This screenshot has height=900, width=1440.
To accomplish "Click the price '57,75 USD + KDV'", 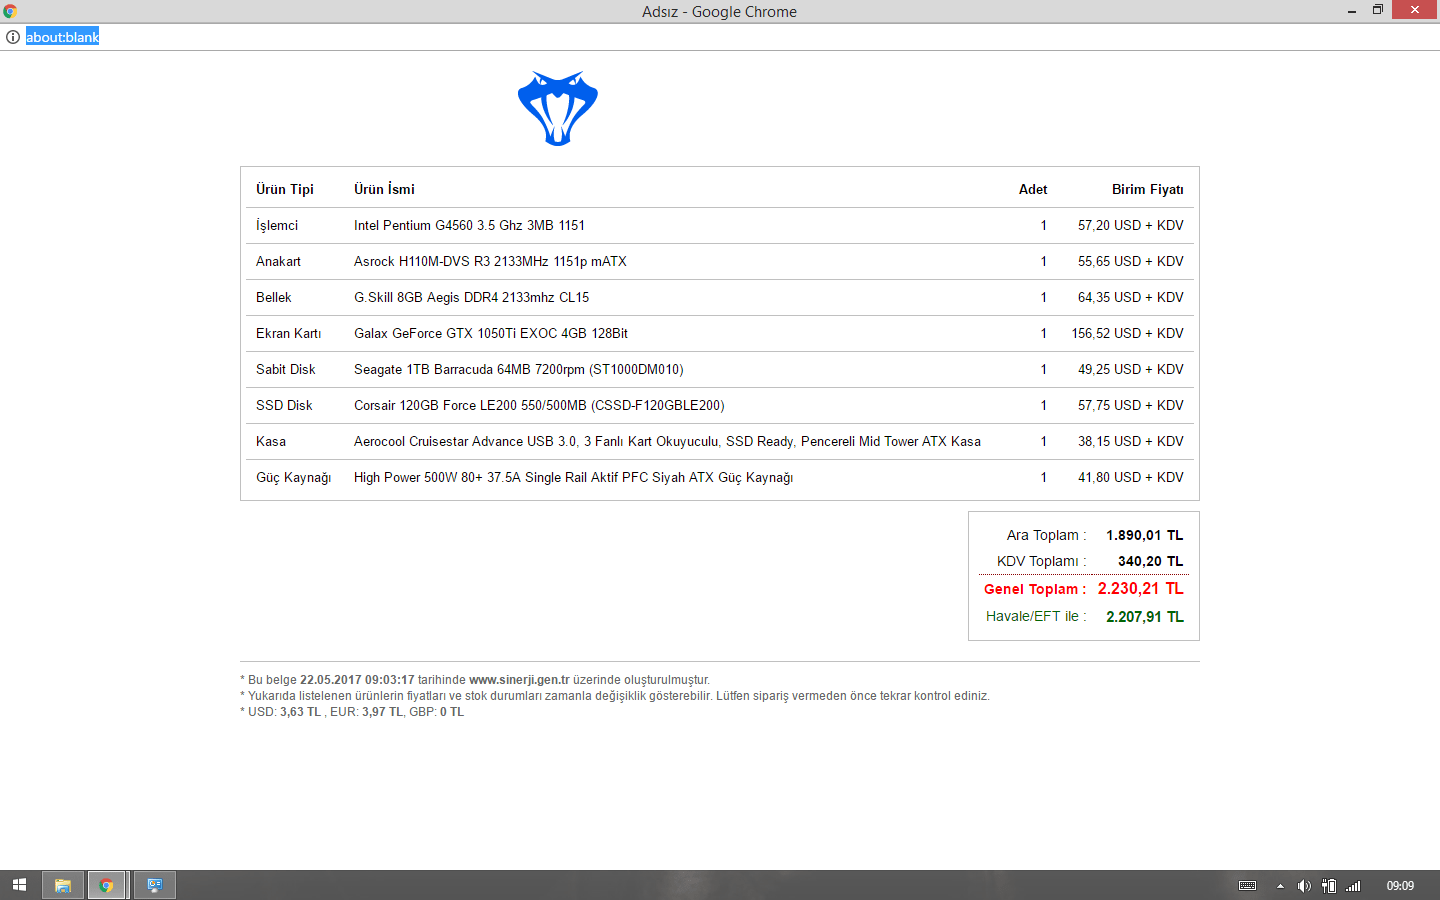I will click(x=1131, y=405).
